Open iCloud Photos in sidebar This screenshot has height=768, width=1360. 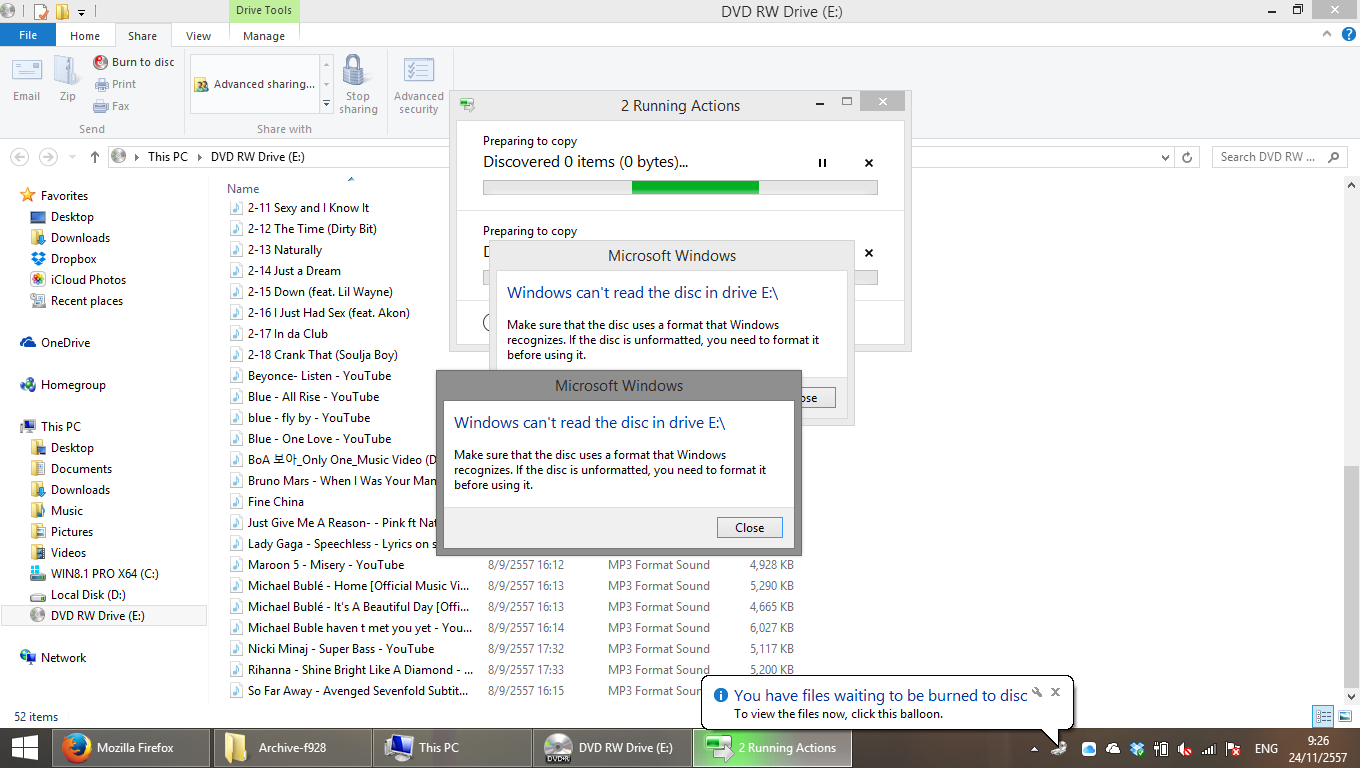click(88, 280)
